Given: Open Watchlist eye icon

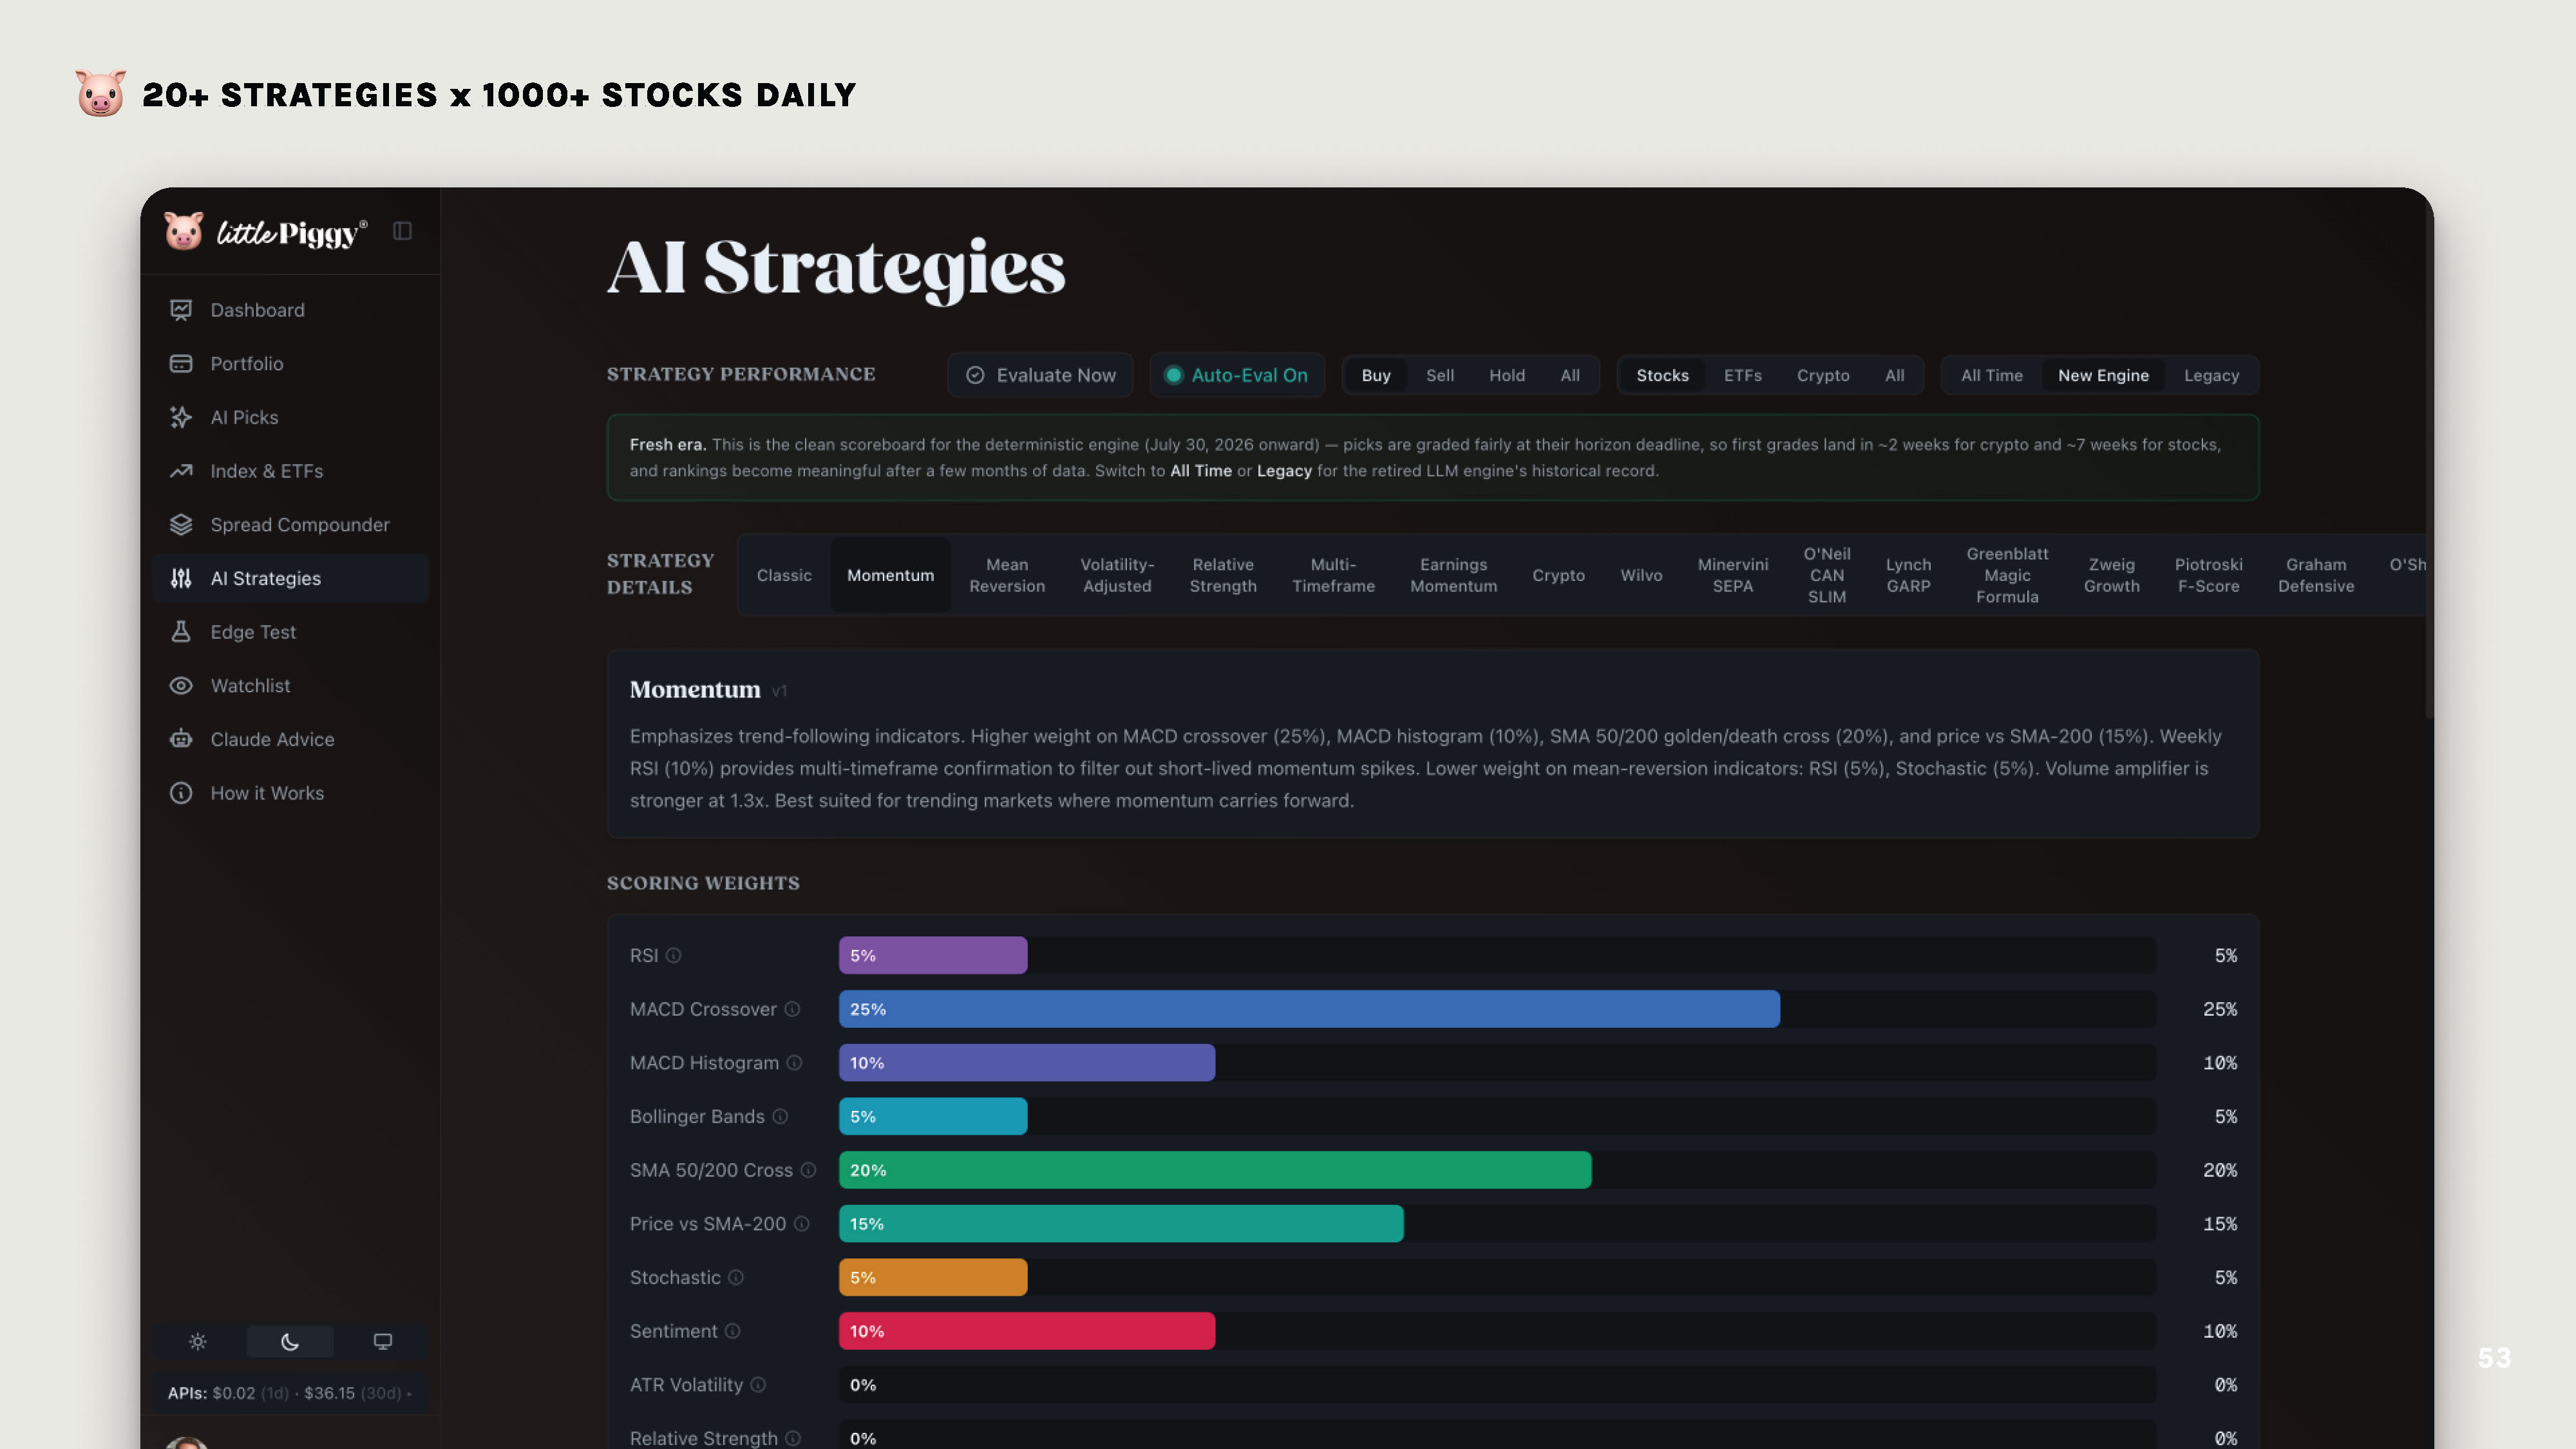Looking at the screenshot, I should 181,686.
